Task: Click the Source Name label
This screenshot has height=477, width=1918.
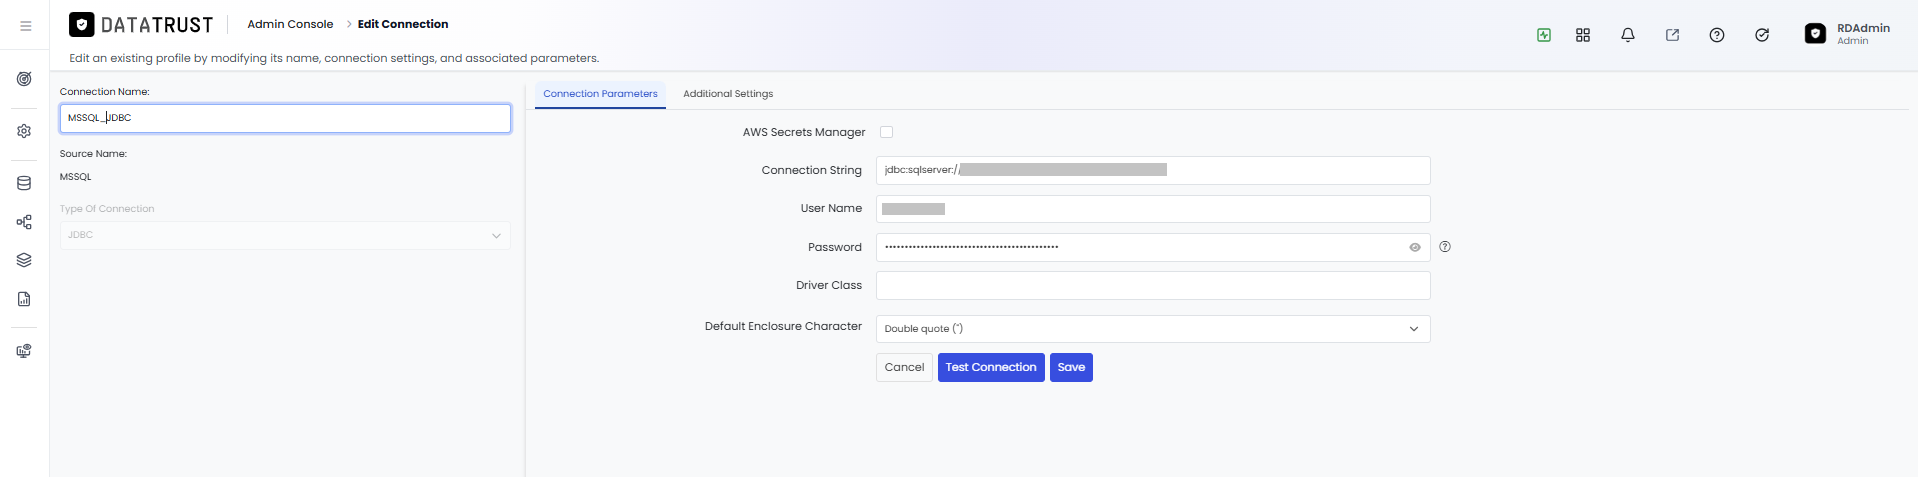Action: tap(93, 154)
